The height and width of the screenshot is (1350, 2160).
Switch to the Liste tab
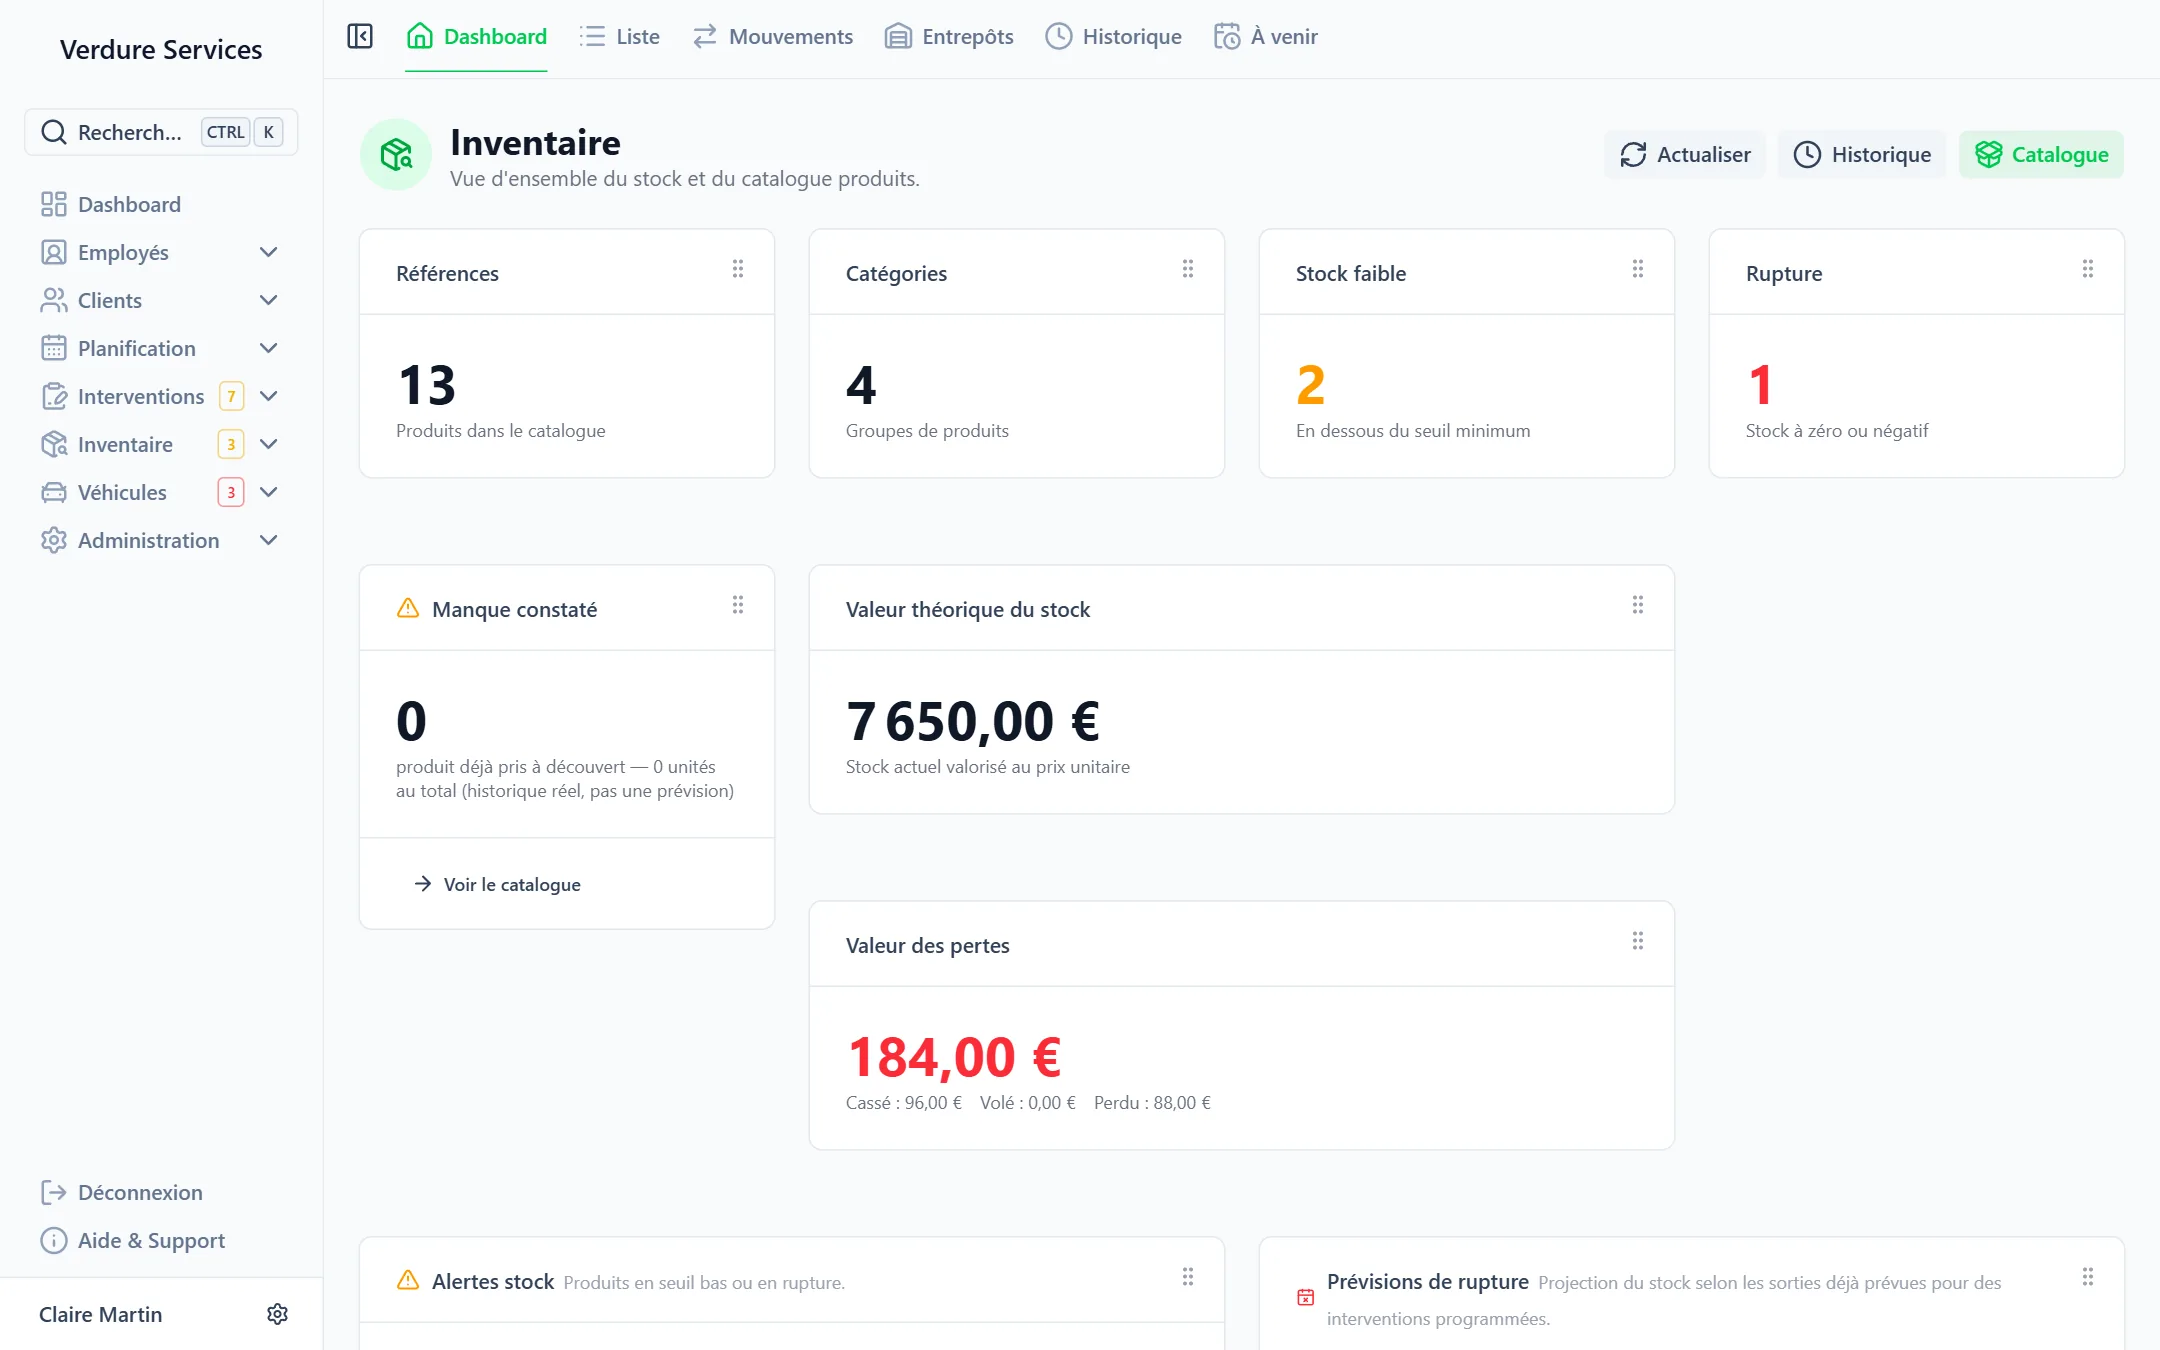pyautogui.click(x=620, y=37)
